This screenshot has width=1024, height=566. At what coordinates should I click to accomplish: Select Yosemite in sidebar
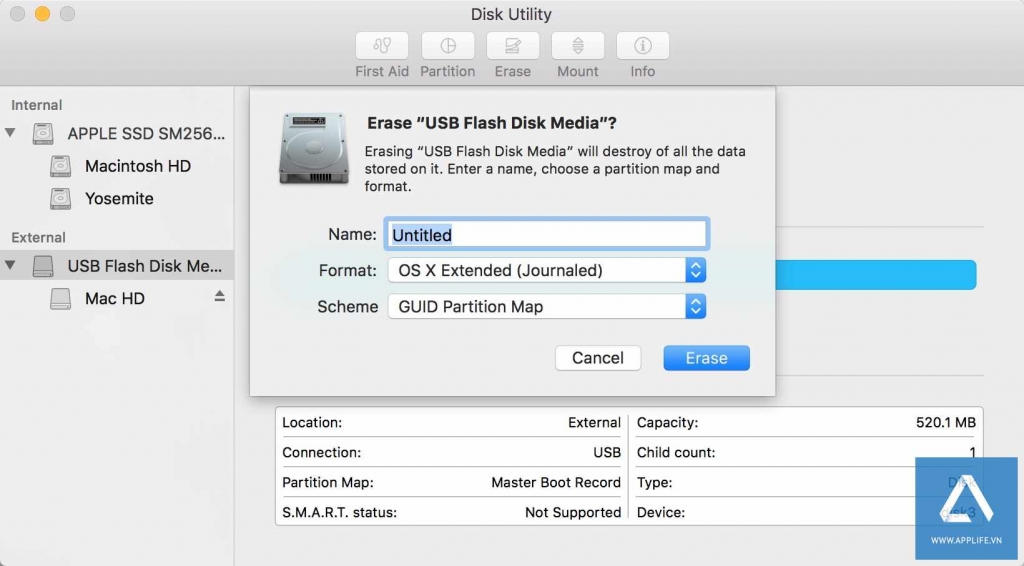120,198
